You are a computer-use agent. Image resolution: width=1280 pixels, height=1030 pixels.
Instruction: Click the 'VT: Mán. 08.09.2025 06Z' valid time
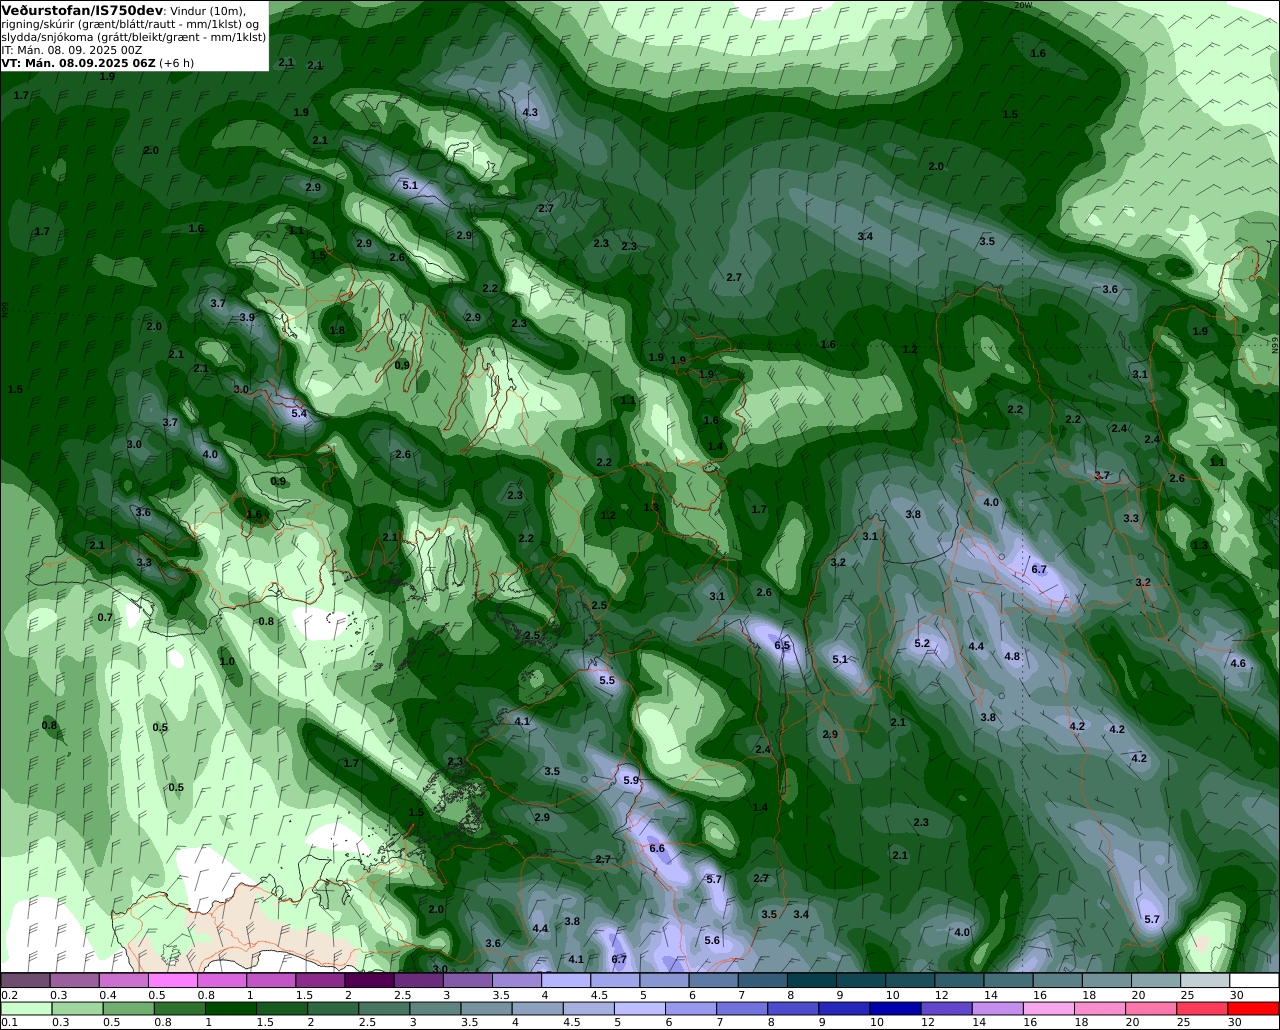[79, 62]
